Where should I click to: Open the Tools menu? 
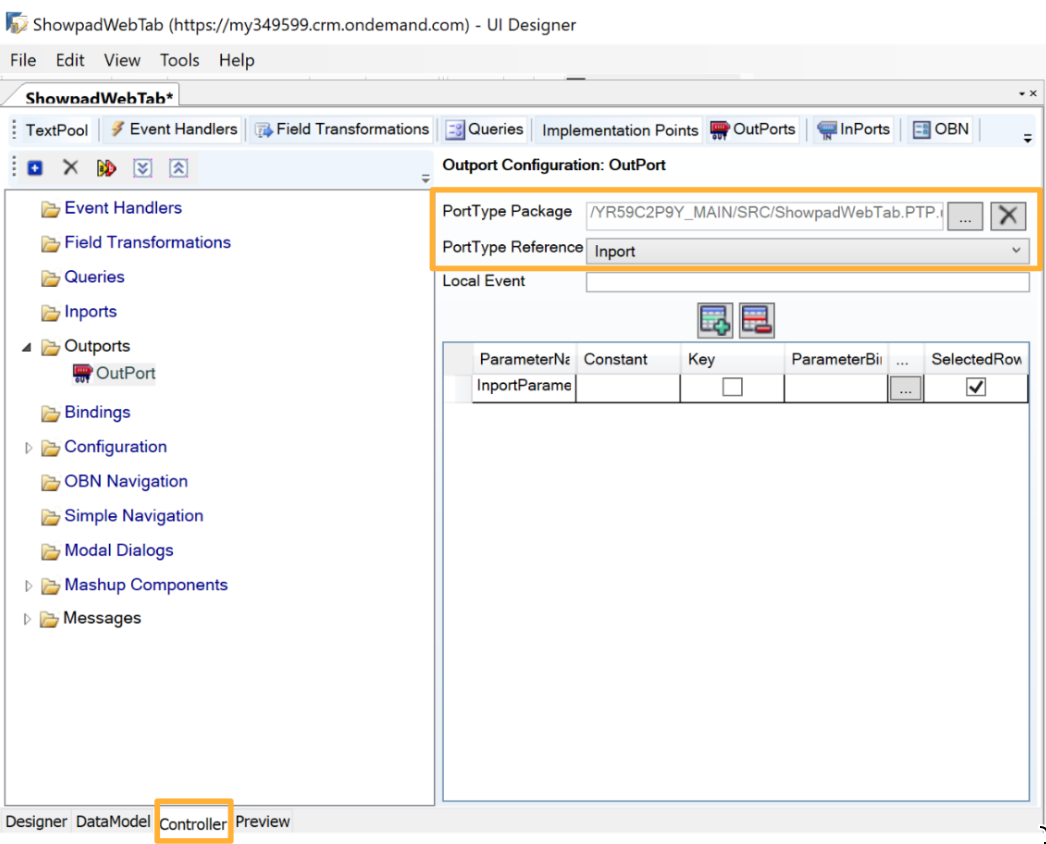(x=179, y=60)
